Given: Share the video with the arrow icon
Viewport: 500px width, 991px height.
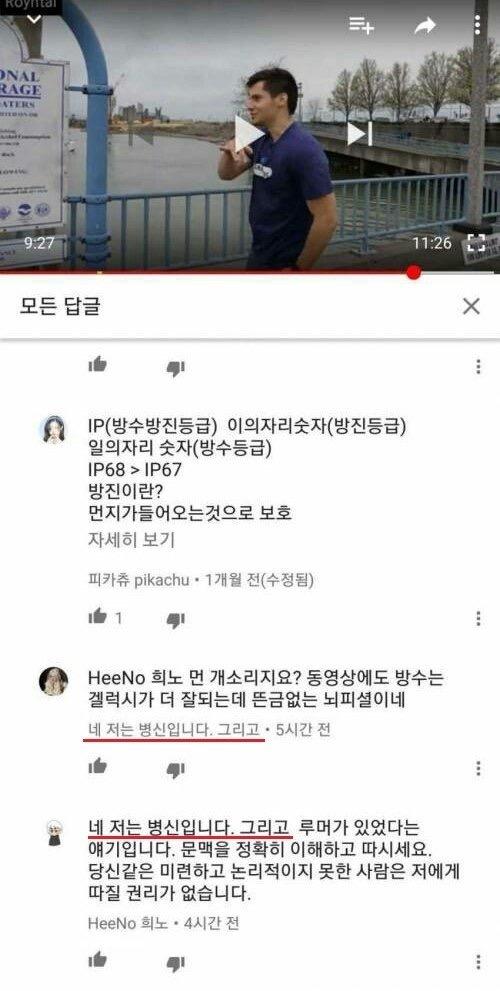Looking at the screenshot, I should tap(425, 25).
